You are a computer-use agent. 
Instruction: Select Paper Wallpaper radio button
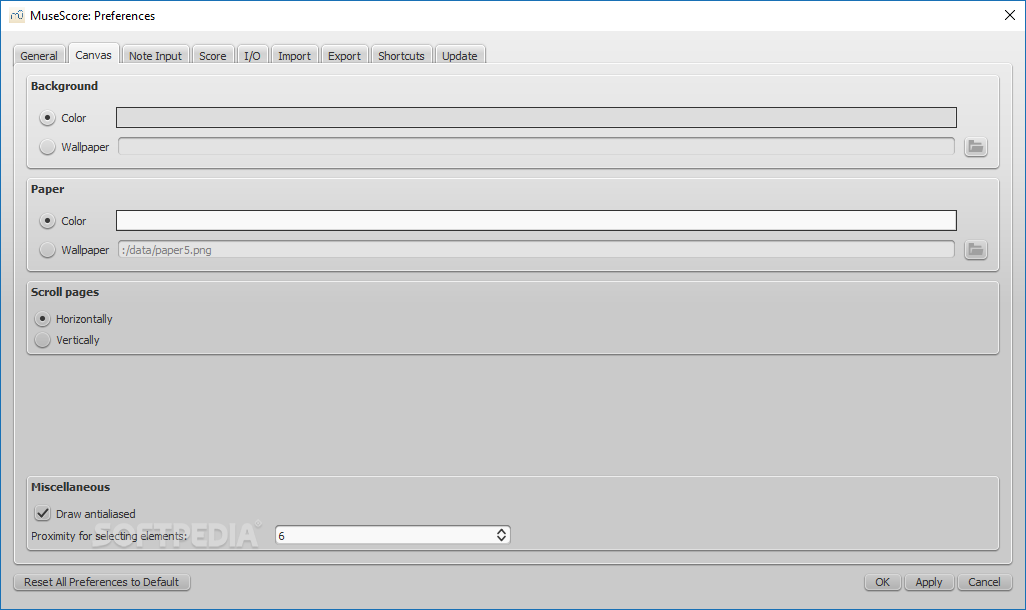tap(47, 249)
